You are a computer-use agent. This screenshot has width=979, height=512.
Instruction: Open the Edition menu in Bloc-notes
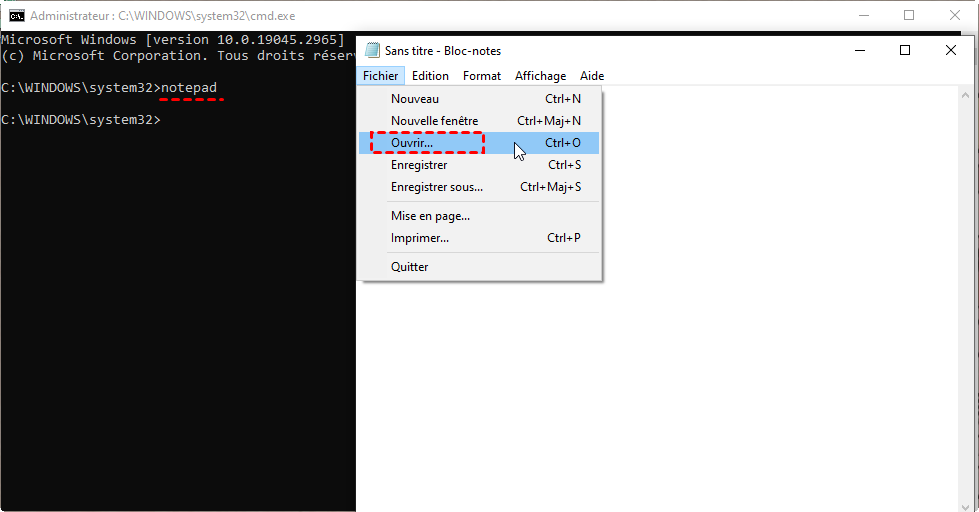click(430, 76)
